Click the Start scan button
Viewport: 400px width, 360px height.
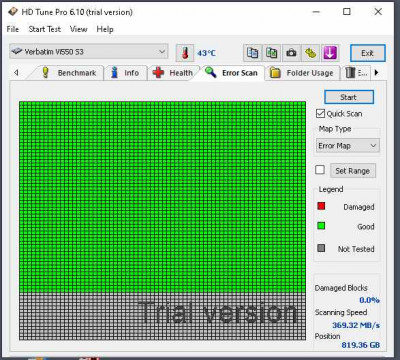click(x=349, y=97)
